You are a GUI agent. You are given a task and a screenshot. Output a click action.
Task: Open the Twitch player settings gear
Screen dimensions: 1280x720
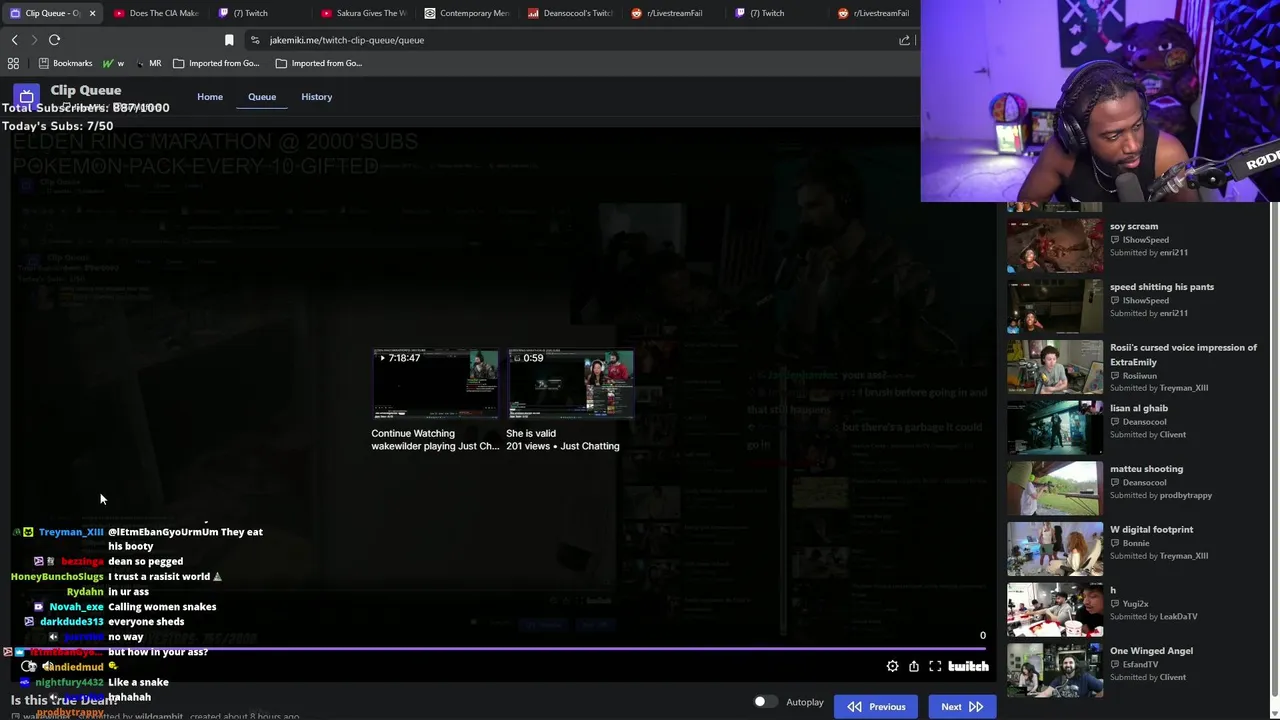[892, 666]
